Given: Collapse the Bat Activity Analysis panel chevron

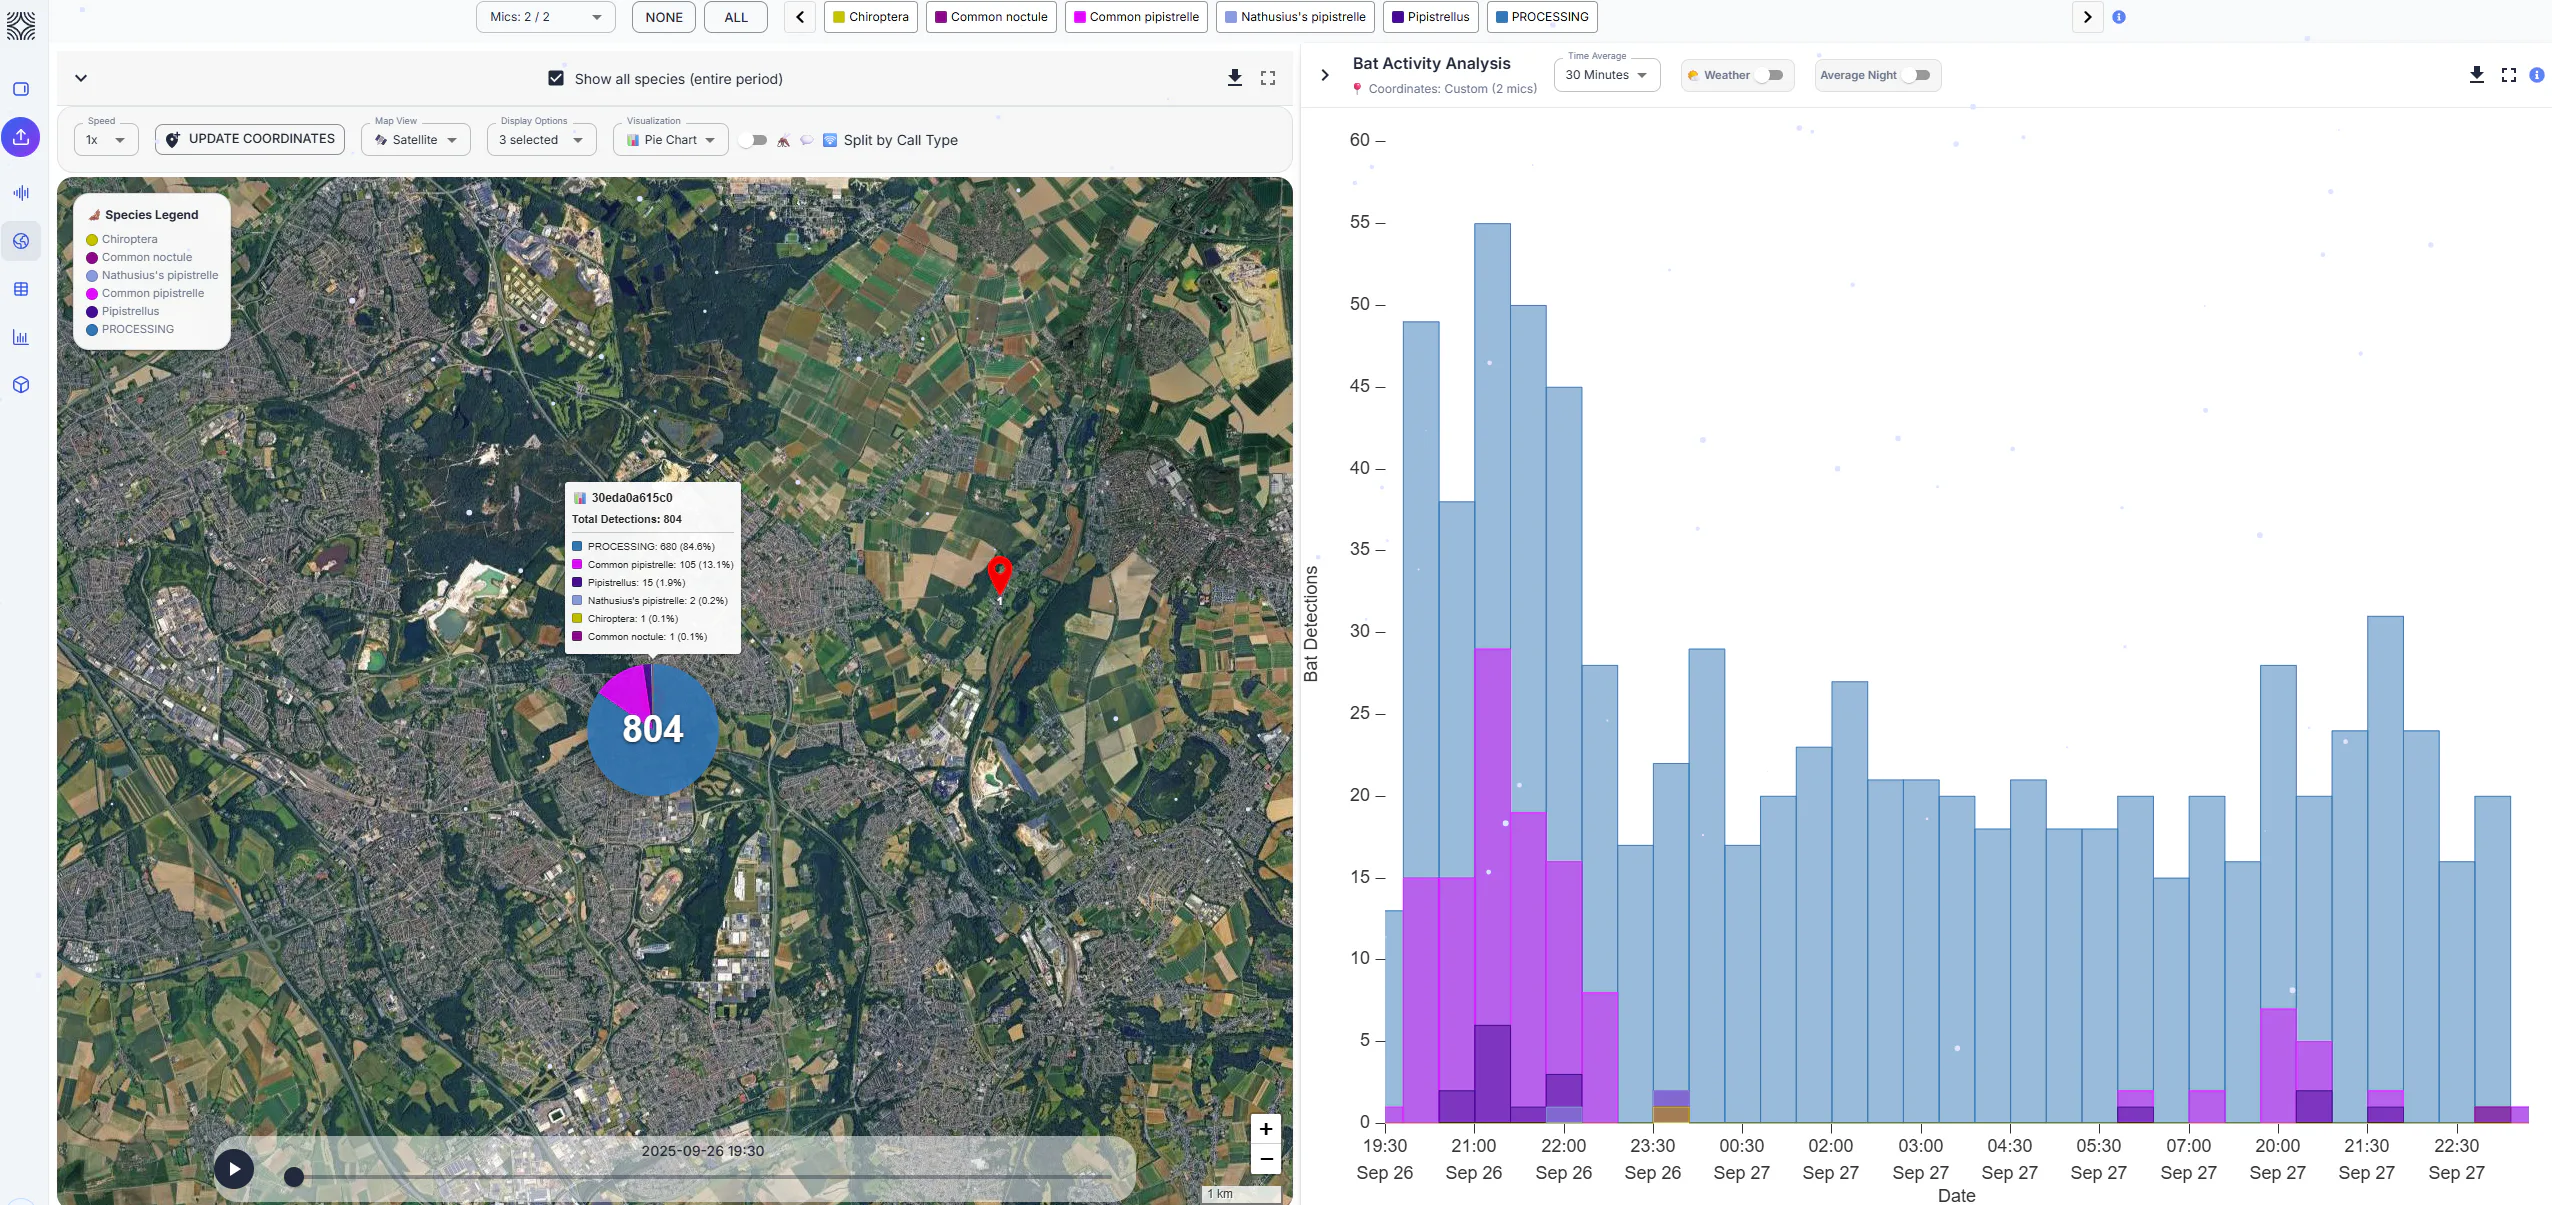Looking at the screenshot, I should pyautogui.click(x=1325, y=75).
